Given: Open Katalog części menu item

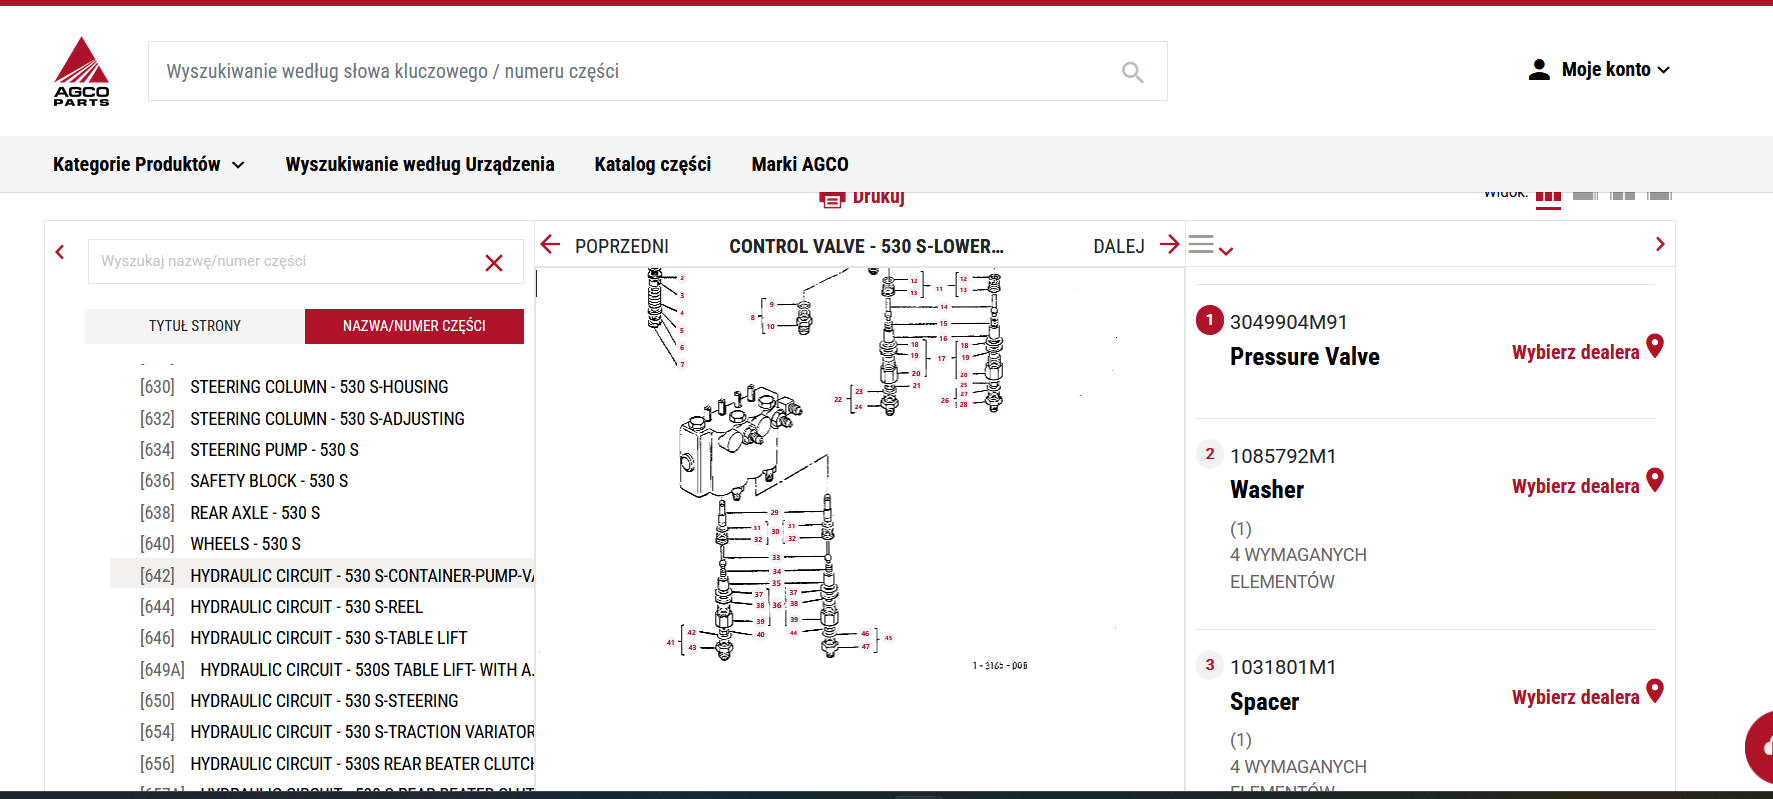Looking at the screenshot, I should (652, 164).
